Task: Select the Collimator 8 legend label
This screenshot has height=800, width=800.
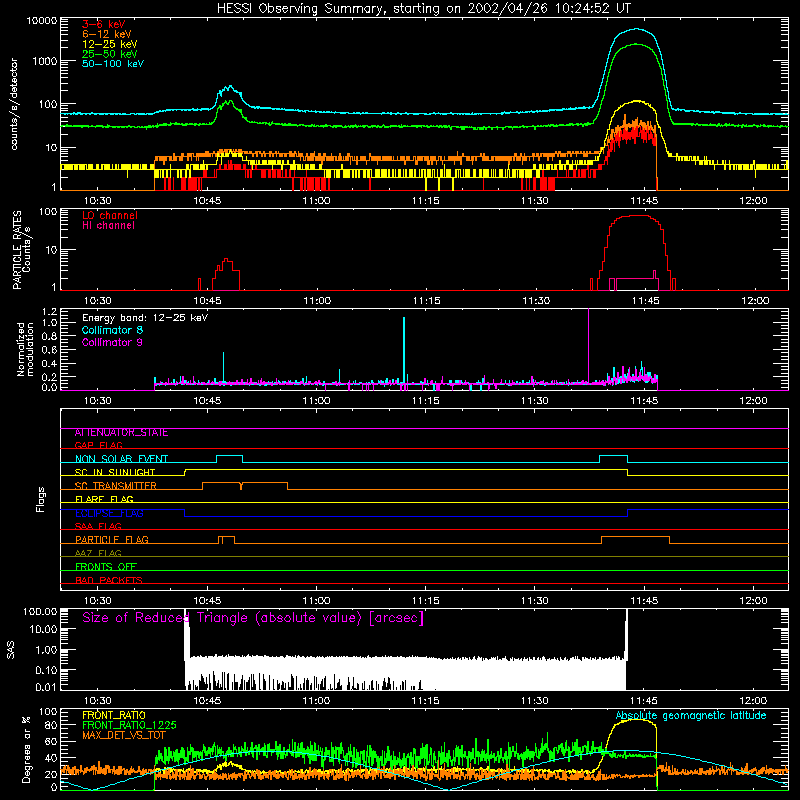Action: [112, 330]
